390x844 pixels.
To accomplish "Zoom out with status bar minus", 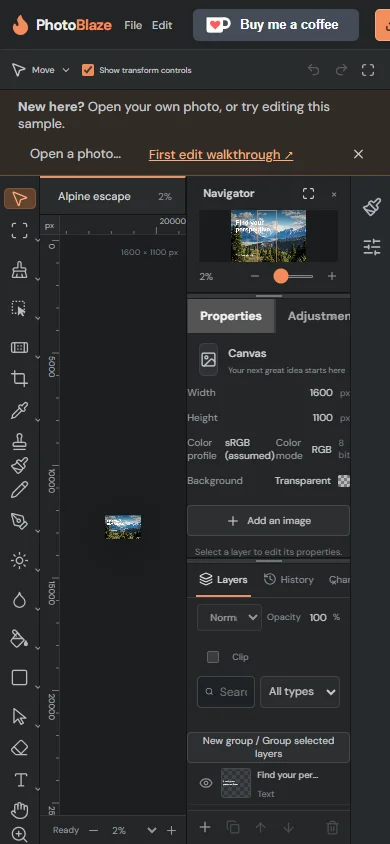I will pyautogui.click(x=94, y=831).
